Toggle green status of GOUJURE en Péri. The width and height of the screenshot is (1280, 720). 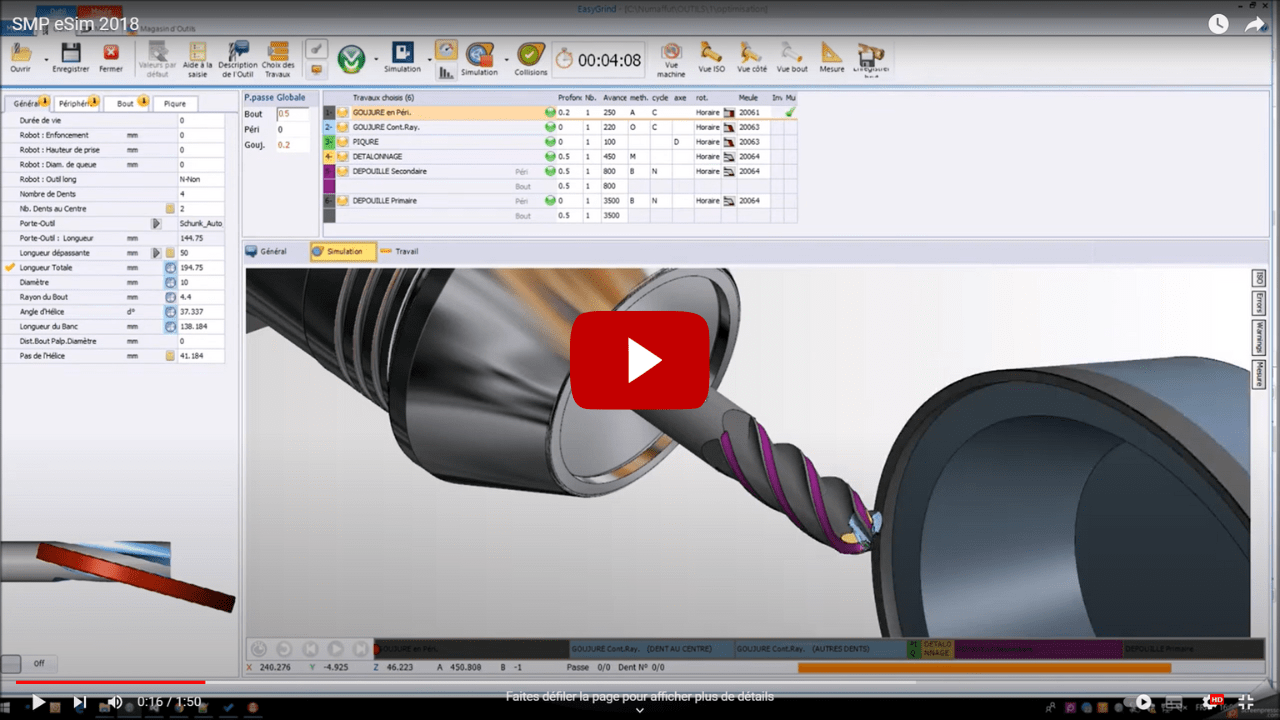click(x=550, y=113)
